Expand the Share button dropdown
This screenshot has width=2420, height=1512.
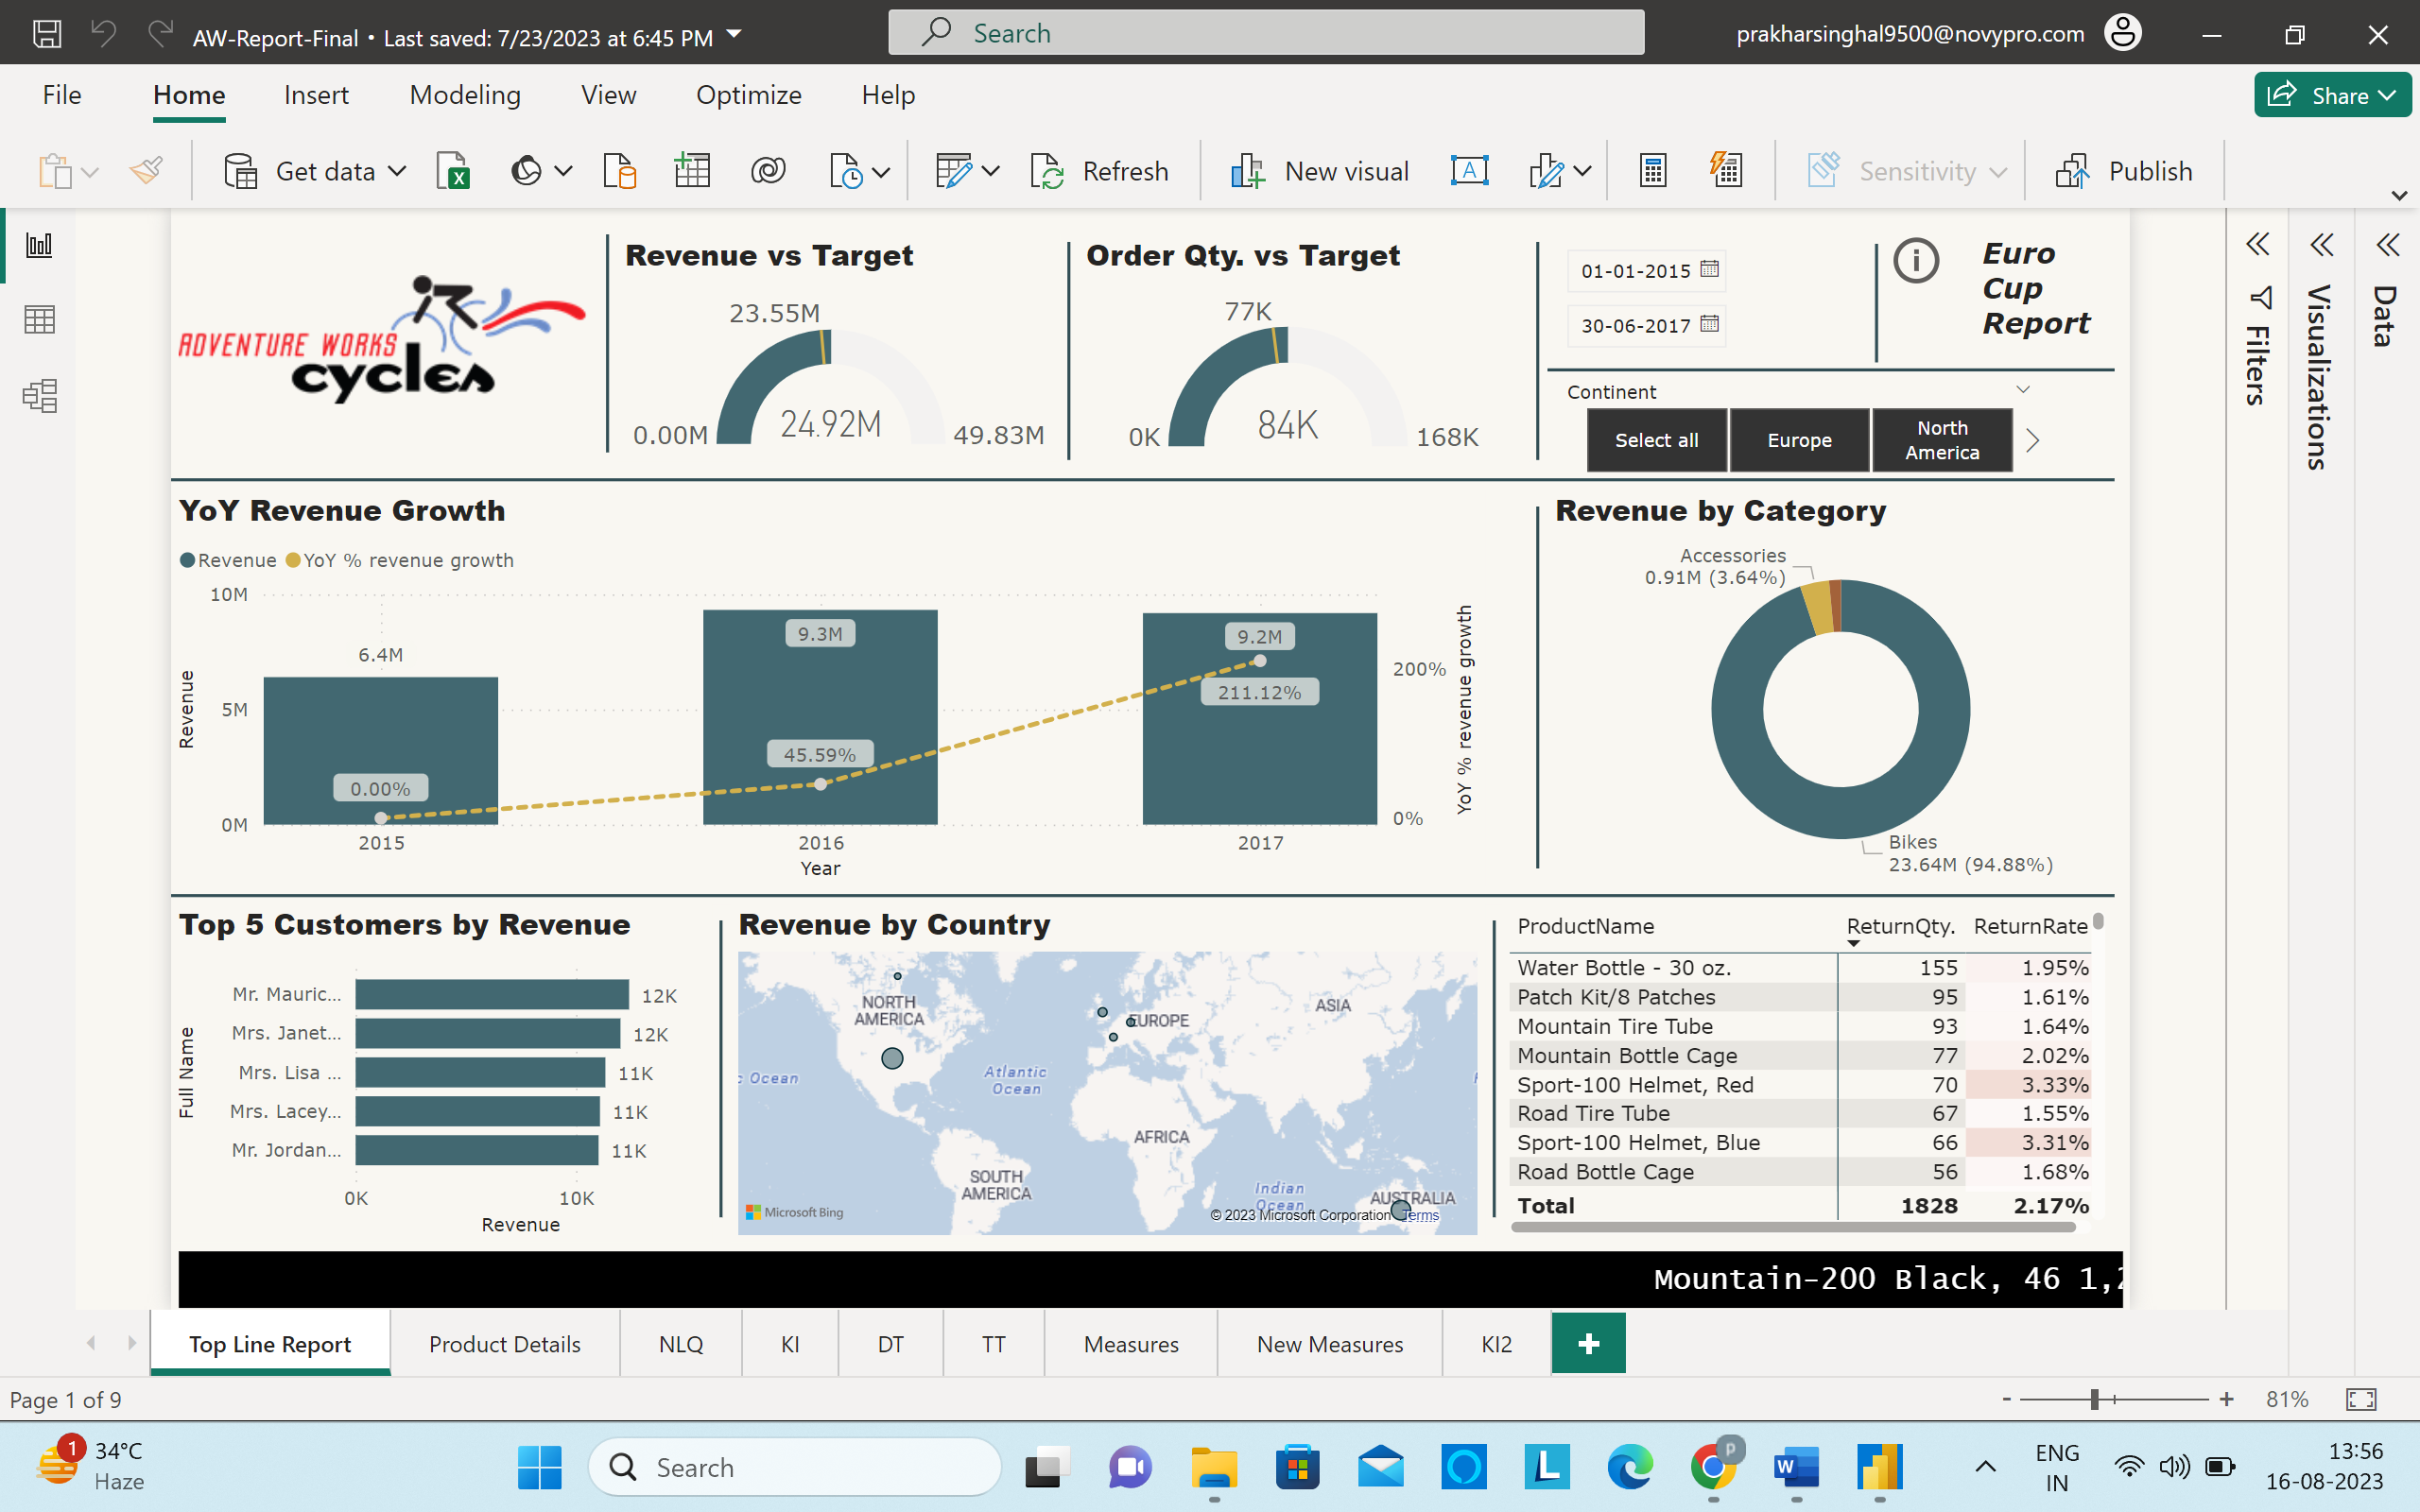pyautogui.click(x=2388, y=96)
